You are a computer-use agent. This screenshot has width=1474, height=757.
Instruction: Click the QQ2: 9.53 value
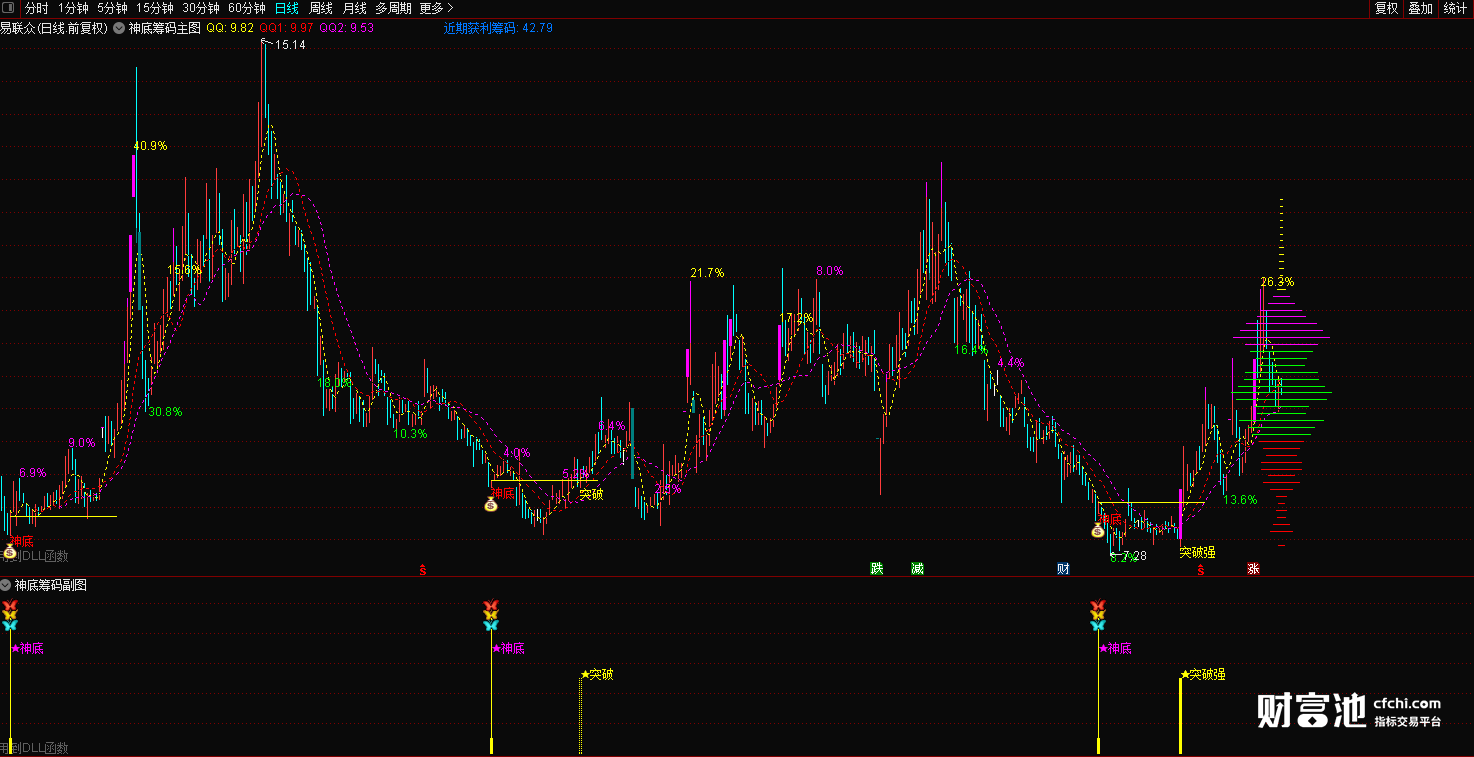(347, 28)
